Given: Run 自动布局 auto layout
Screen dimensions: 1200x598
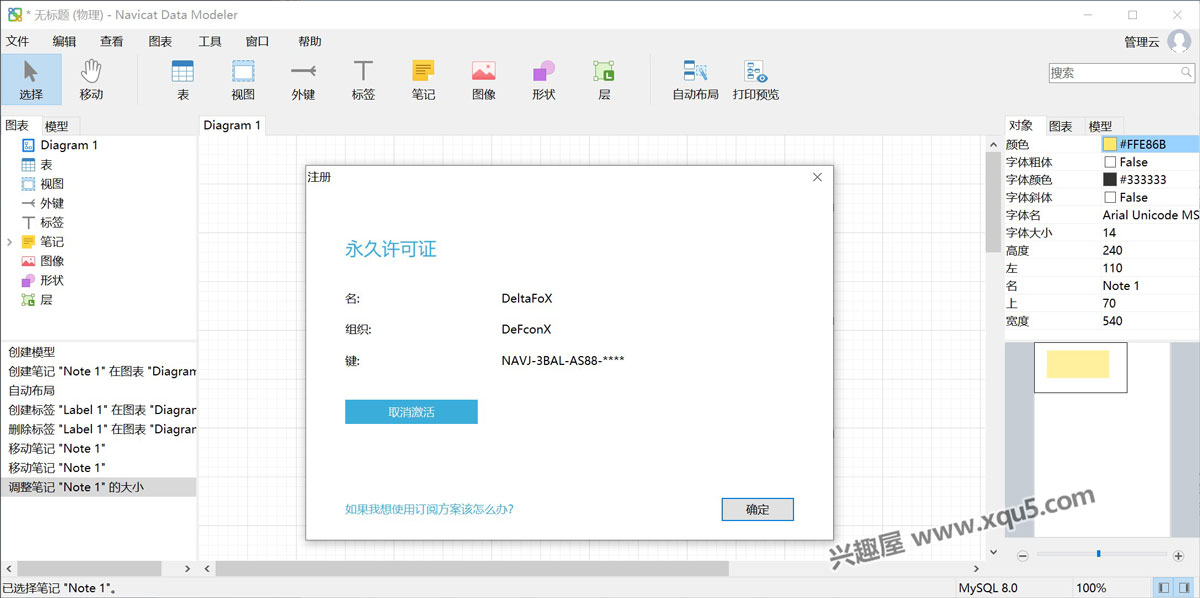Looking at the screenshot, I should pyautogui.click(x=695, y=79).
